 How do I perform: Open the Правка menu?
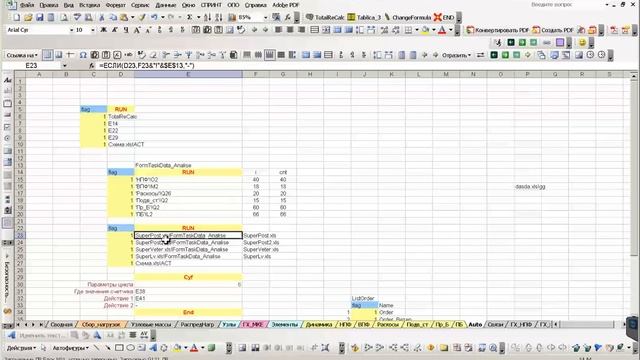coord(49,5)
